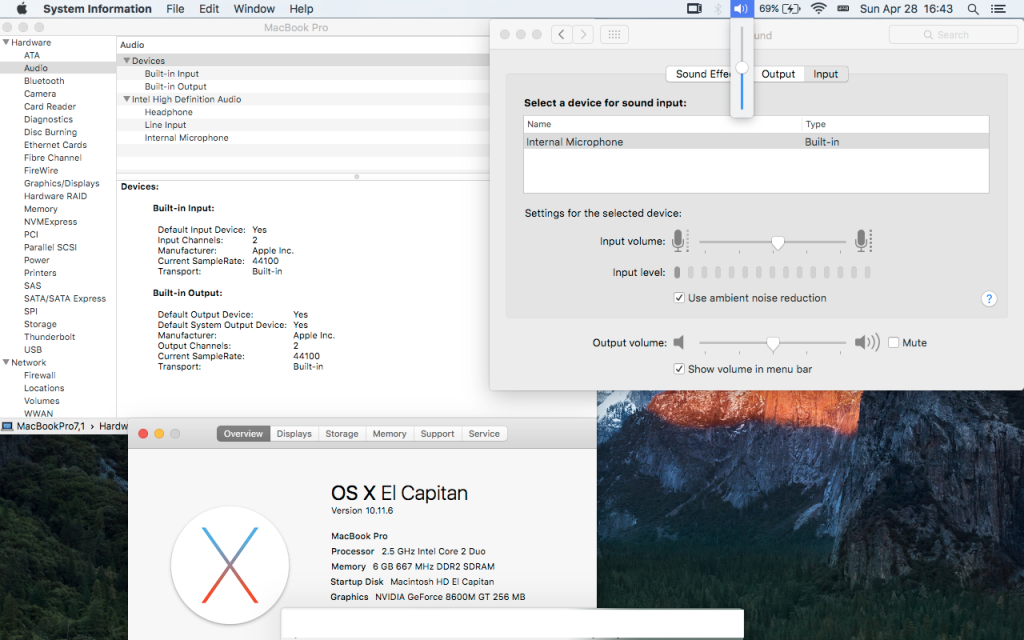Enable the Mute checkbox for output volume
Image resolution: width=1024 pixels, height=640 pixels.
click(x=893, y=342)
